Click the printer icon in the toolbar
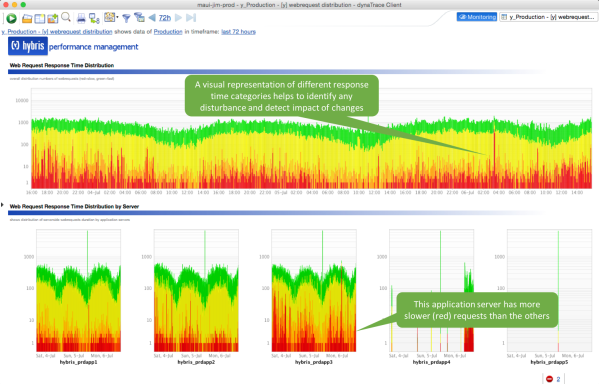 [81, 18]
